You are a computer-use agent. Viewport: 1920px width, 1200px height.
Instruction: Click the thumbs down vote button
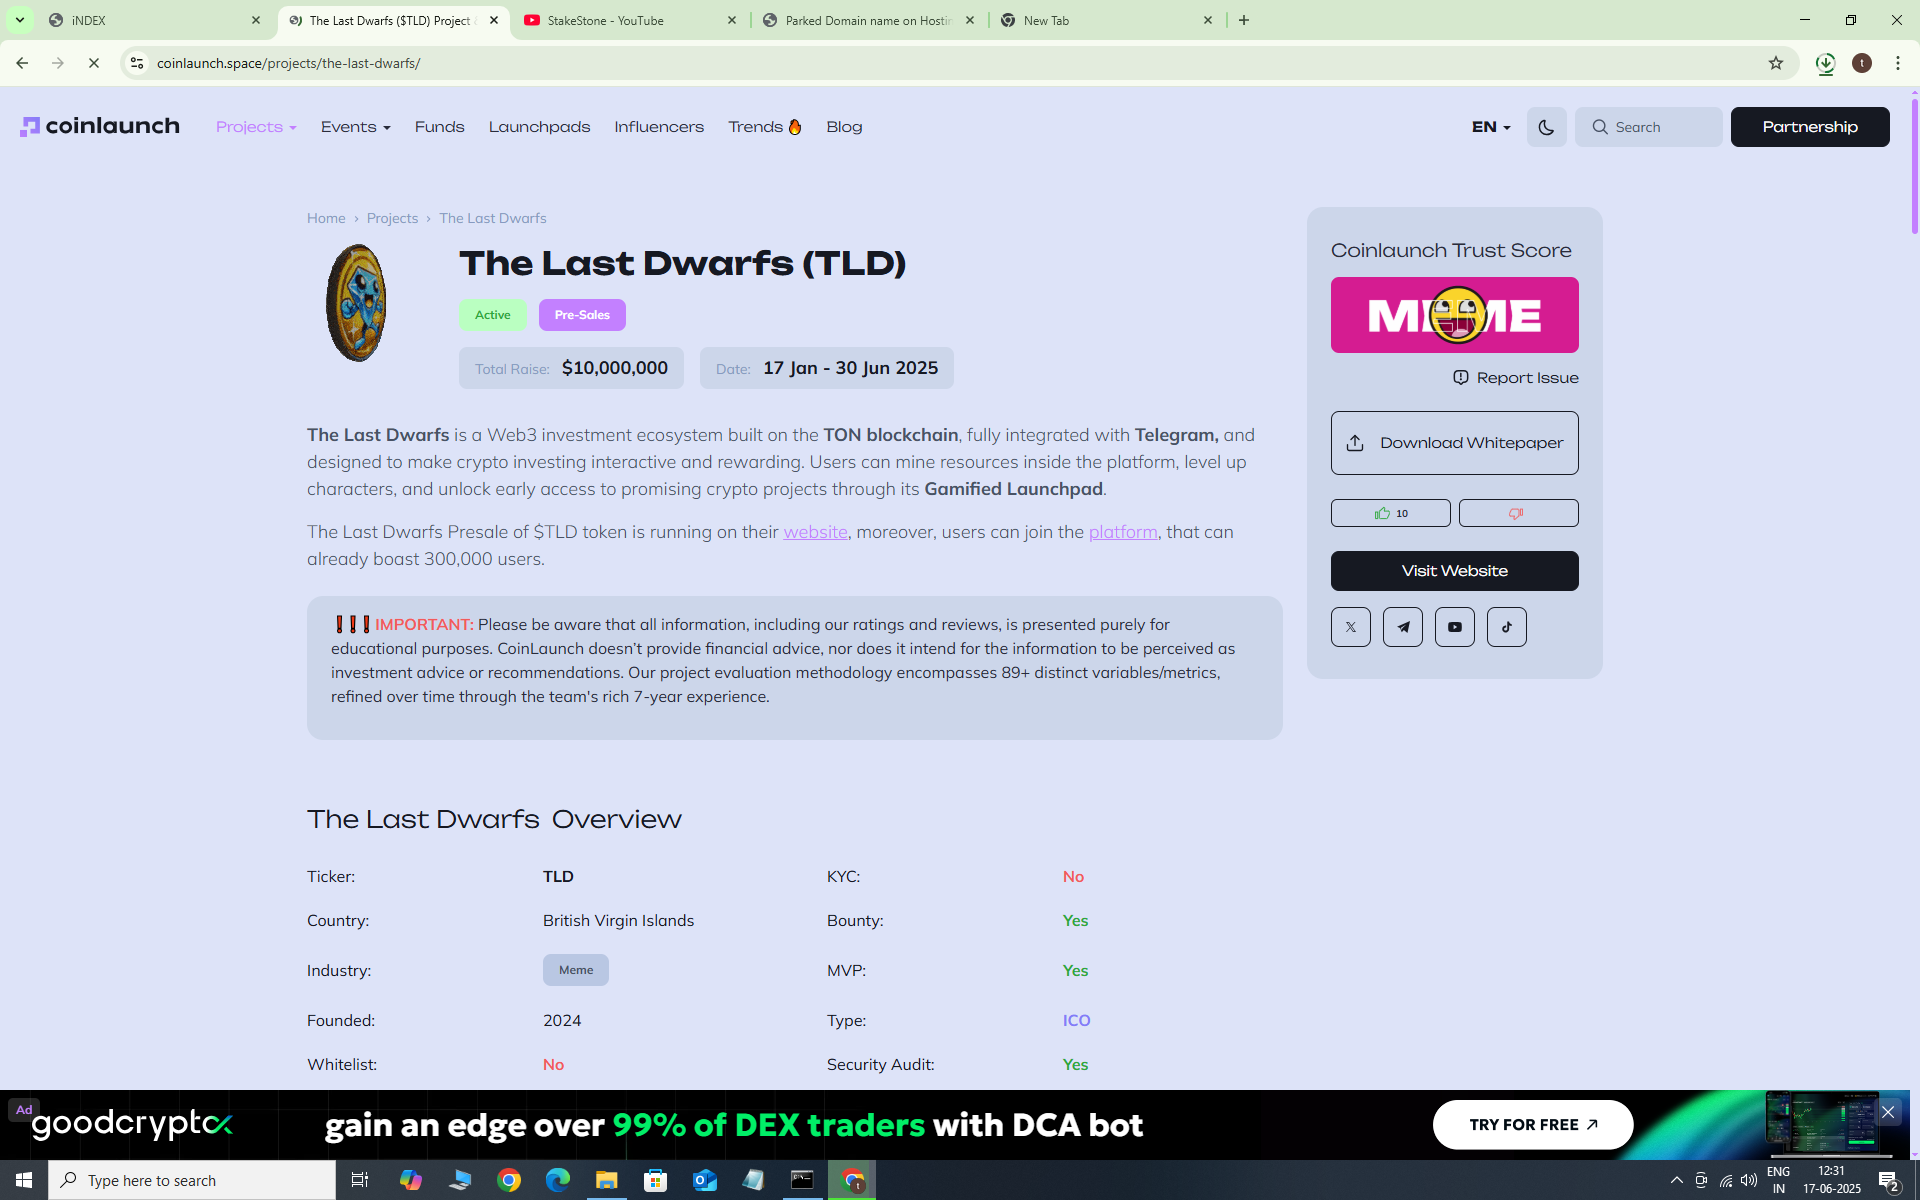coord(1518,513)
